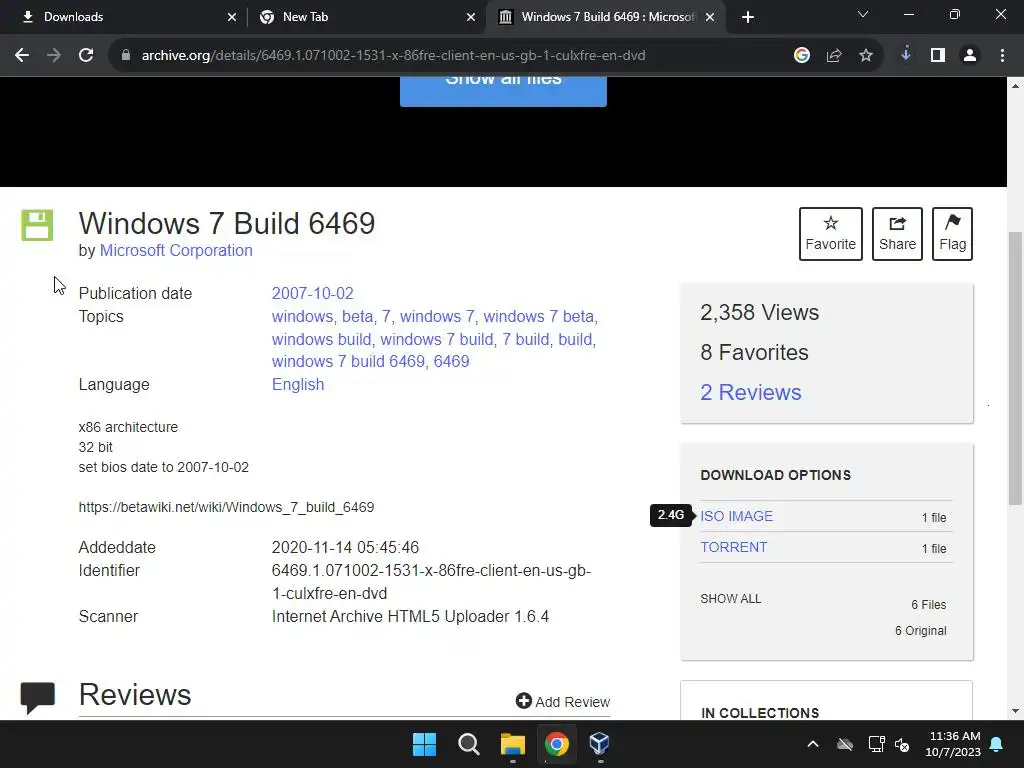Open the 2 Reviews link

tap(750, 392)
